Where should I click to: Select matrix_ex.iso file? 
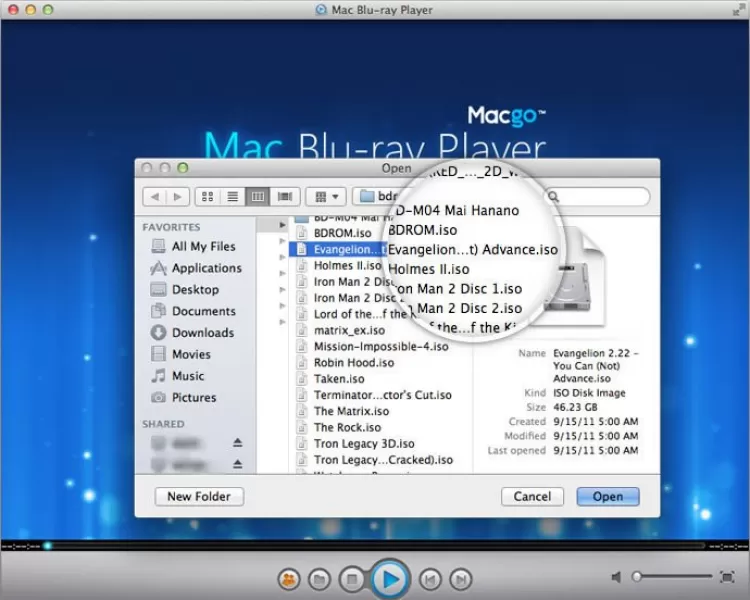[x=349, y=330]
